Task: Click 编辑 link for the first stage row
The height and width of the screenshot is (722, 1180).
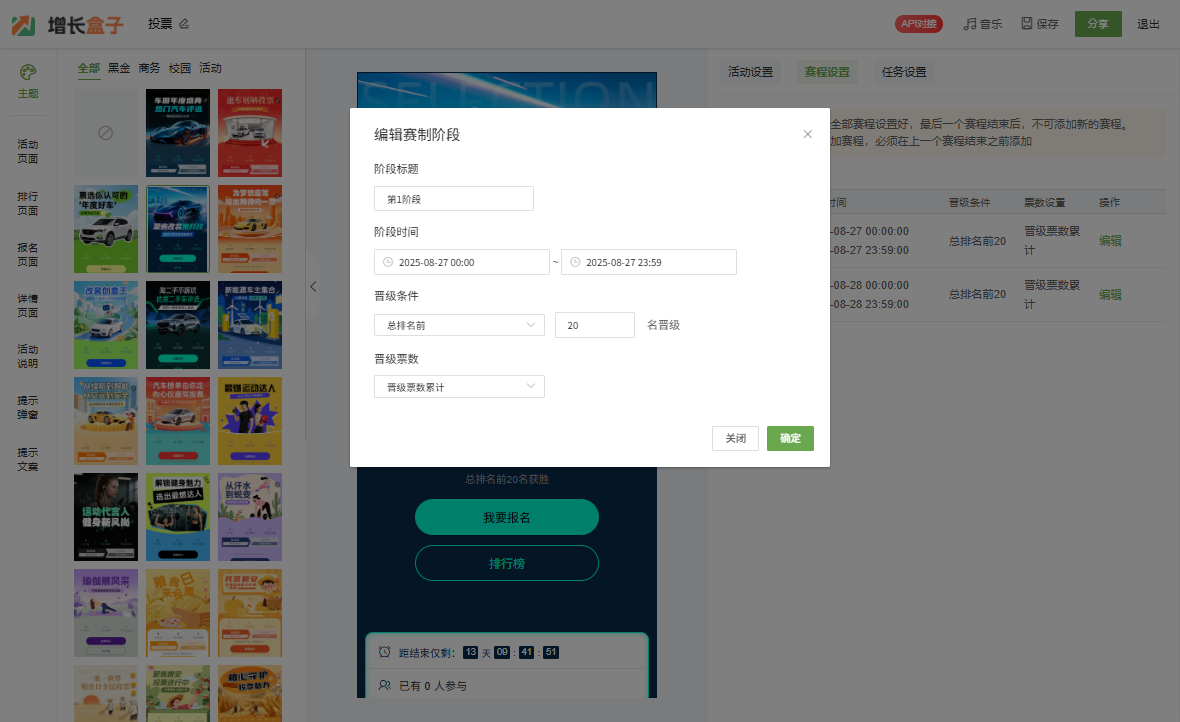Action: click(x=1109, y=240)
